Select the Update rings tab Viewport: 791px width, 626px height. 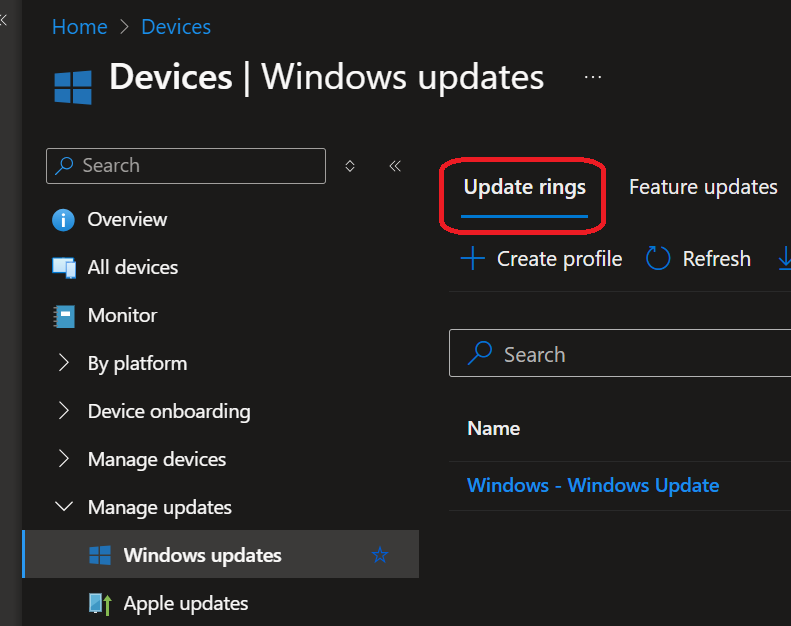[525, 187]
